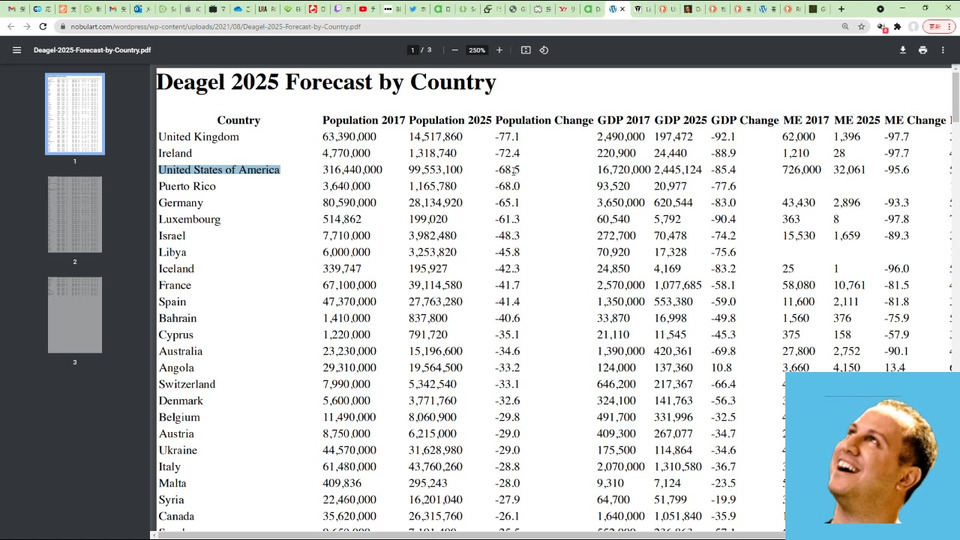
Task: Zoom in the PDF with plus icon
Action: 500,50
